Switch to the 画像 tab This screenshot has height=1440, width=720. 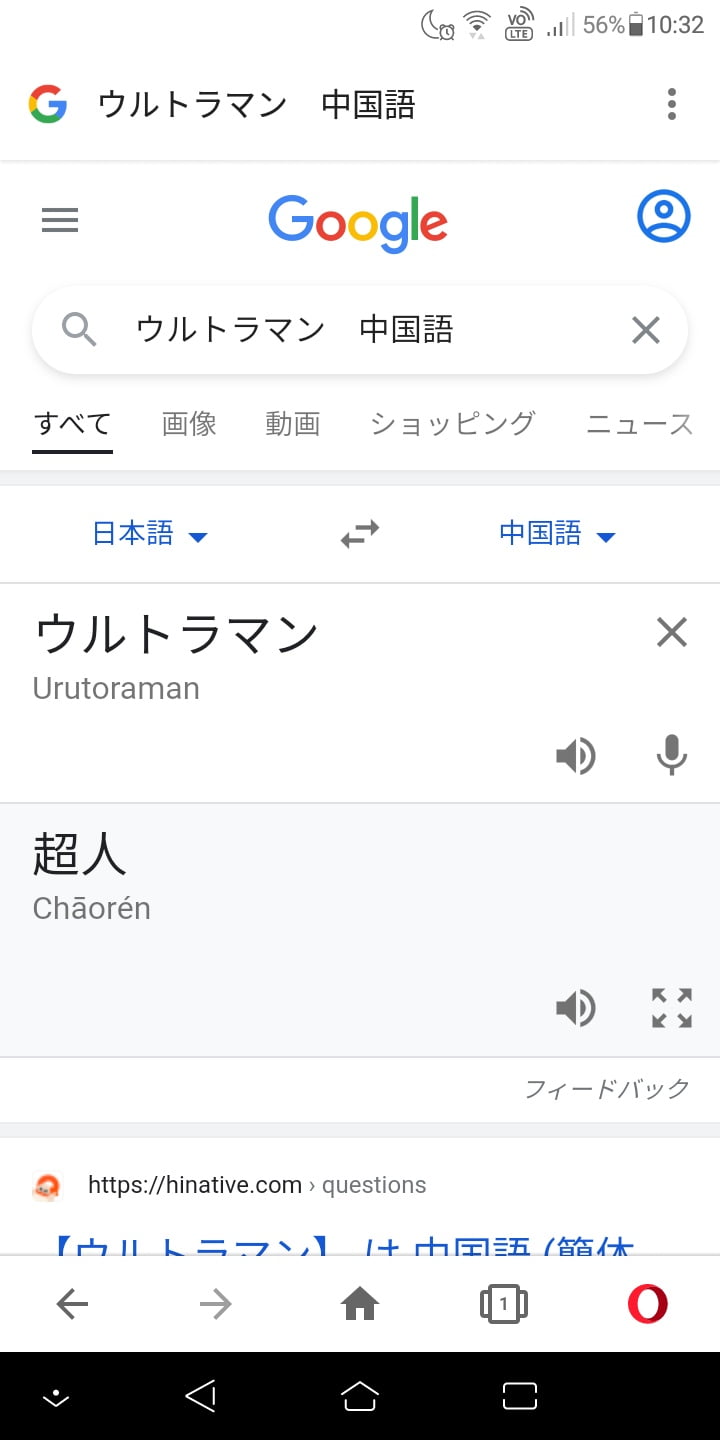click(189, 424)
